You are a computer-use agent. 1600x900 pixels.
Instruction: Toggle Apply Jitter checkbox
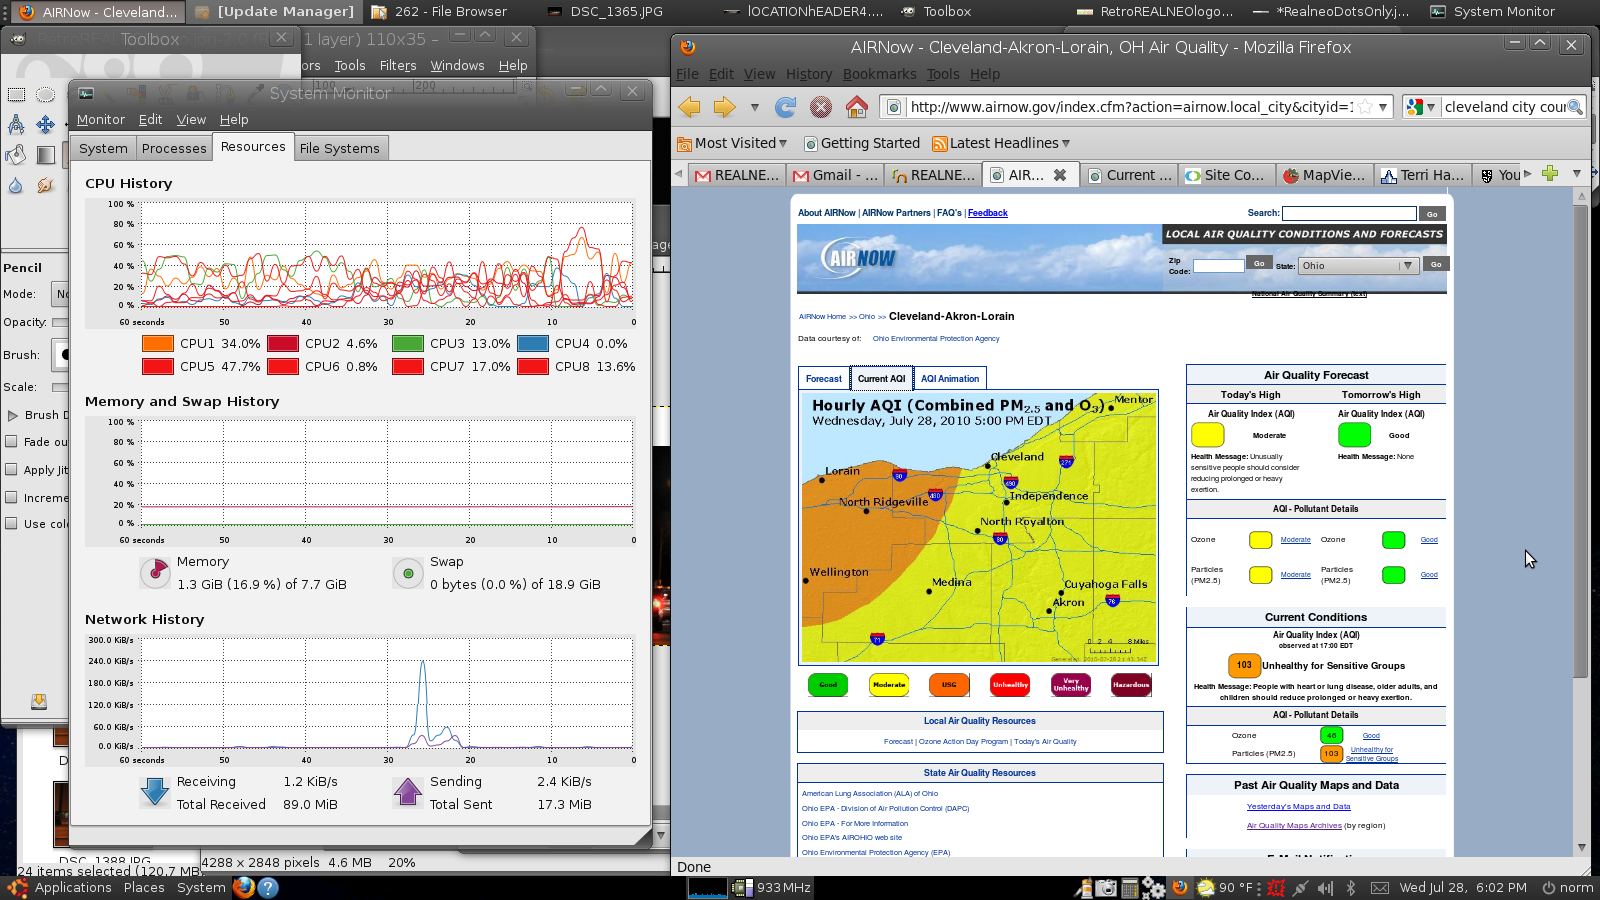[x=12, y=469]
